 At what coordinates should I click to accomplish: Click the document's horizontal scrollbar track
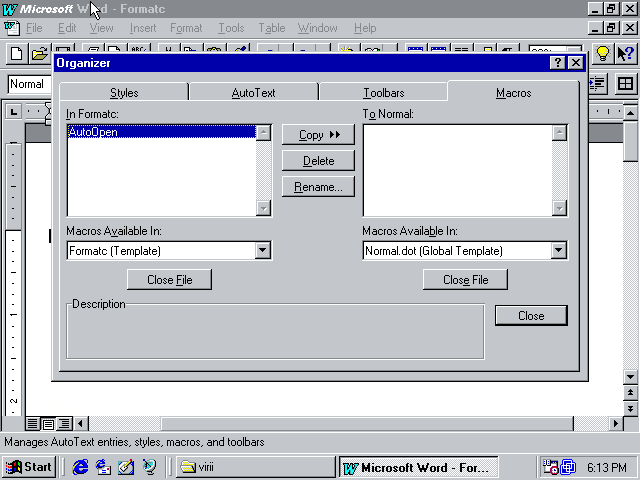coord(350,424)
